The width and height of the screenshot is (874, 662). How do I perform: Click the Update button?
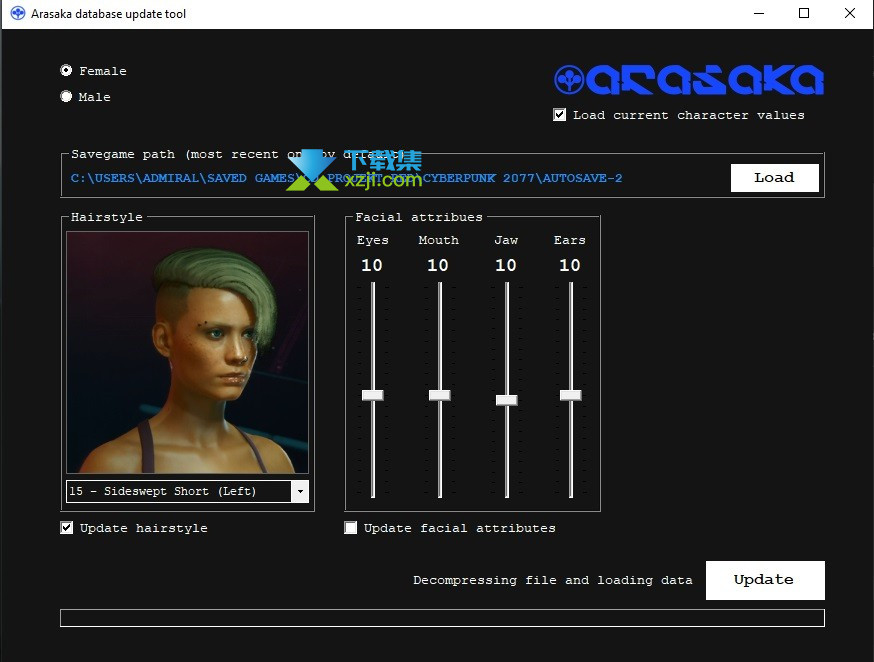(765, 580)
